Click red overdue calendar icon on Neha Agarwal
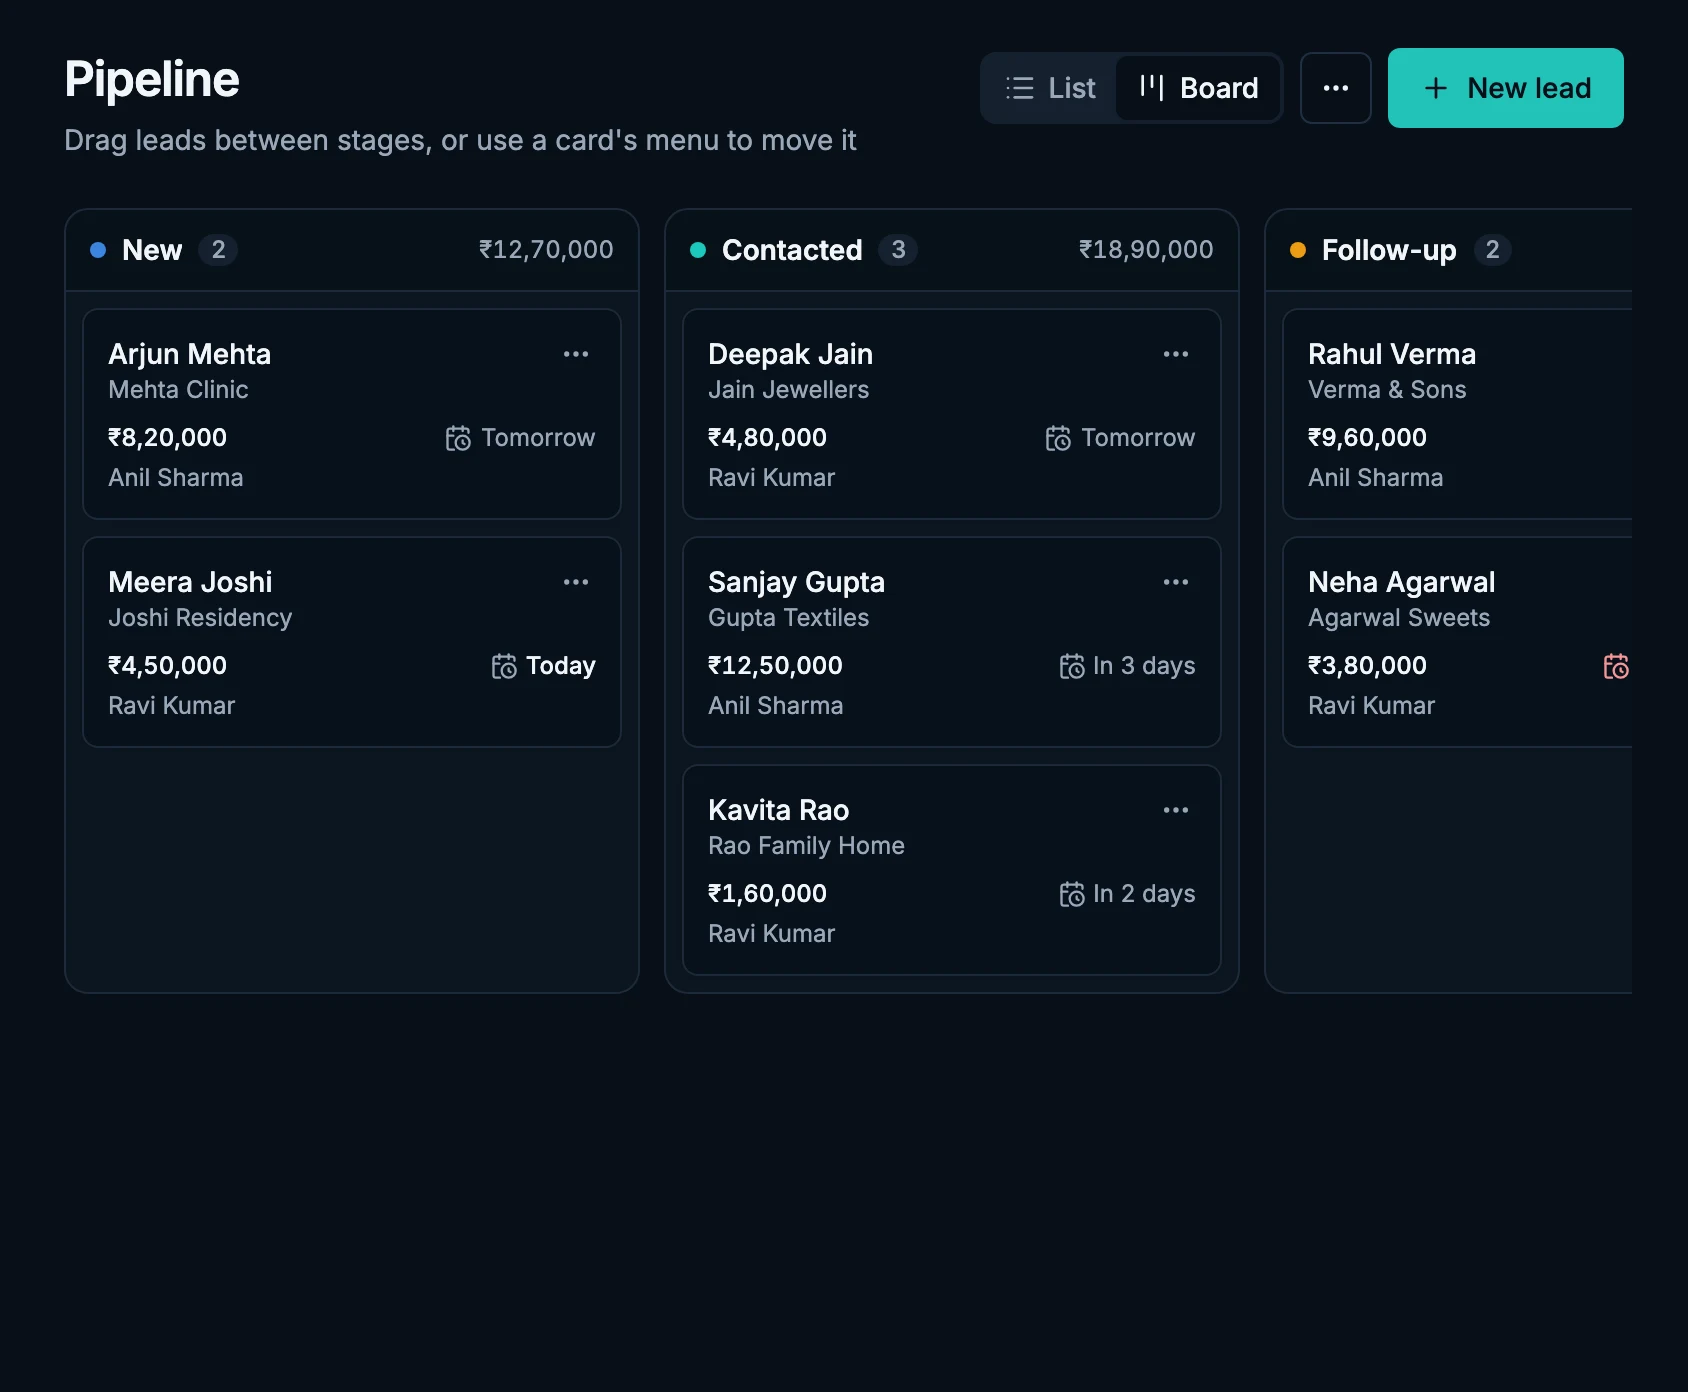1688x1392 pixels. point(1616,666)
